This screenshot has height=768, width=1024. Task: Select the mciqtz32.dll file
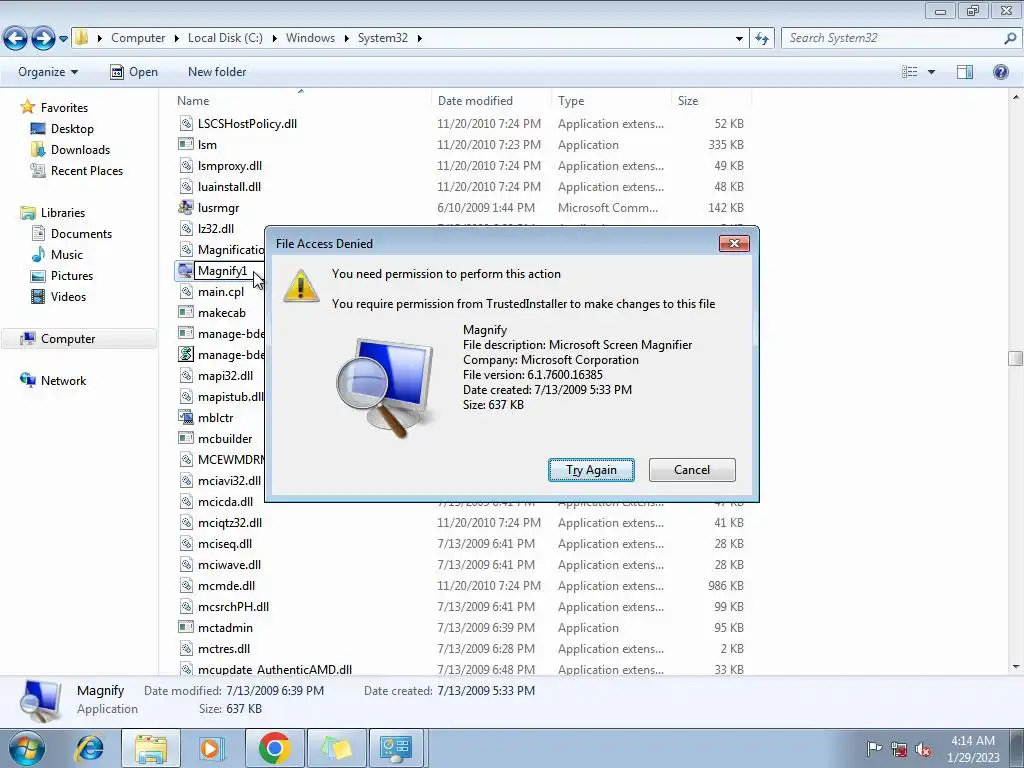click(230, 523)
